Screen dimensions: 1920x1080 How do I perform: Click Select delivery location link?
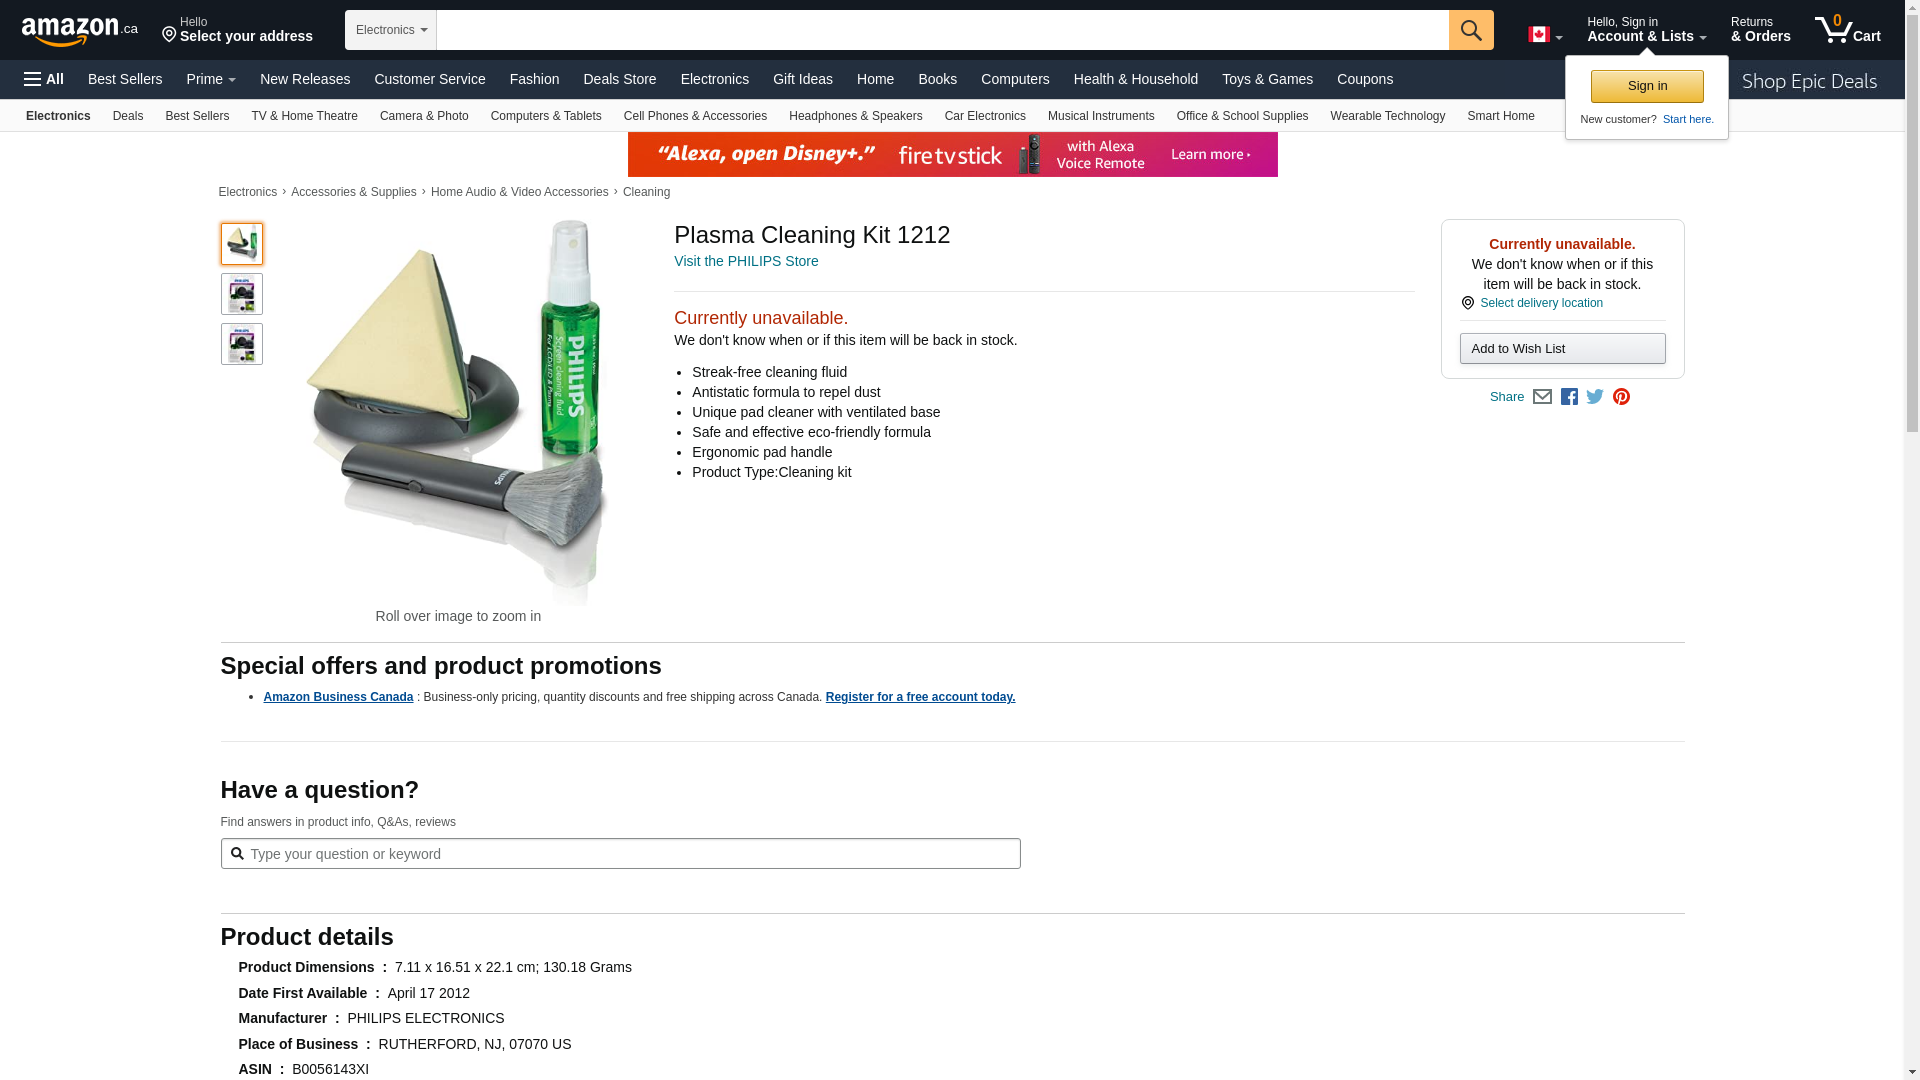click(x=1541, y=303)
